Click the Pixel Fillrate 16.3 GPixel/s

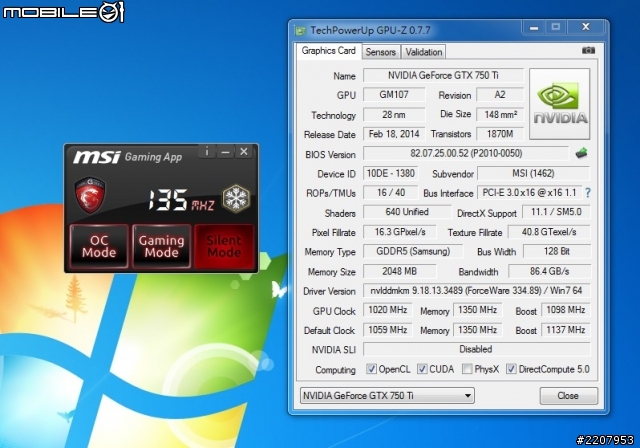tap(400, 232)
